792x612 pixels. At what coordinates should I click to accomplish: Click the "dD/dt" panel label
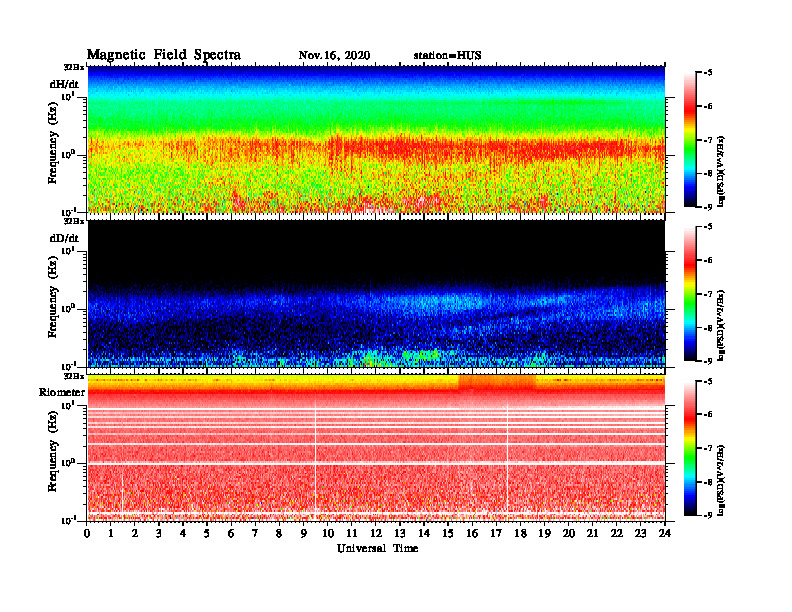pos(64,238)
